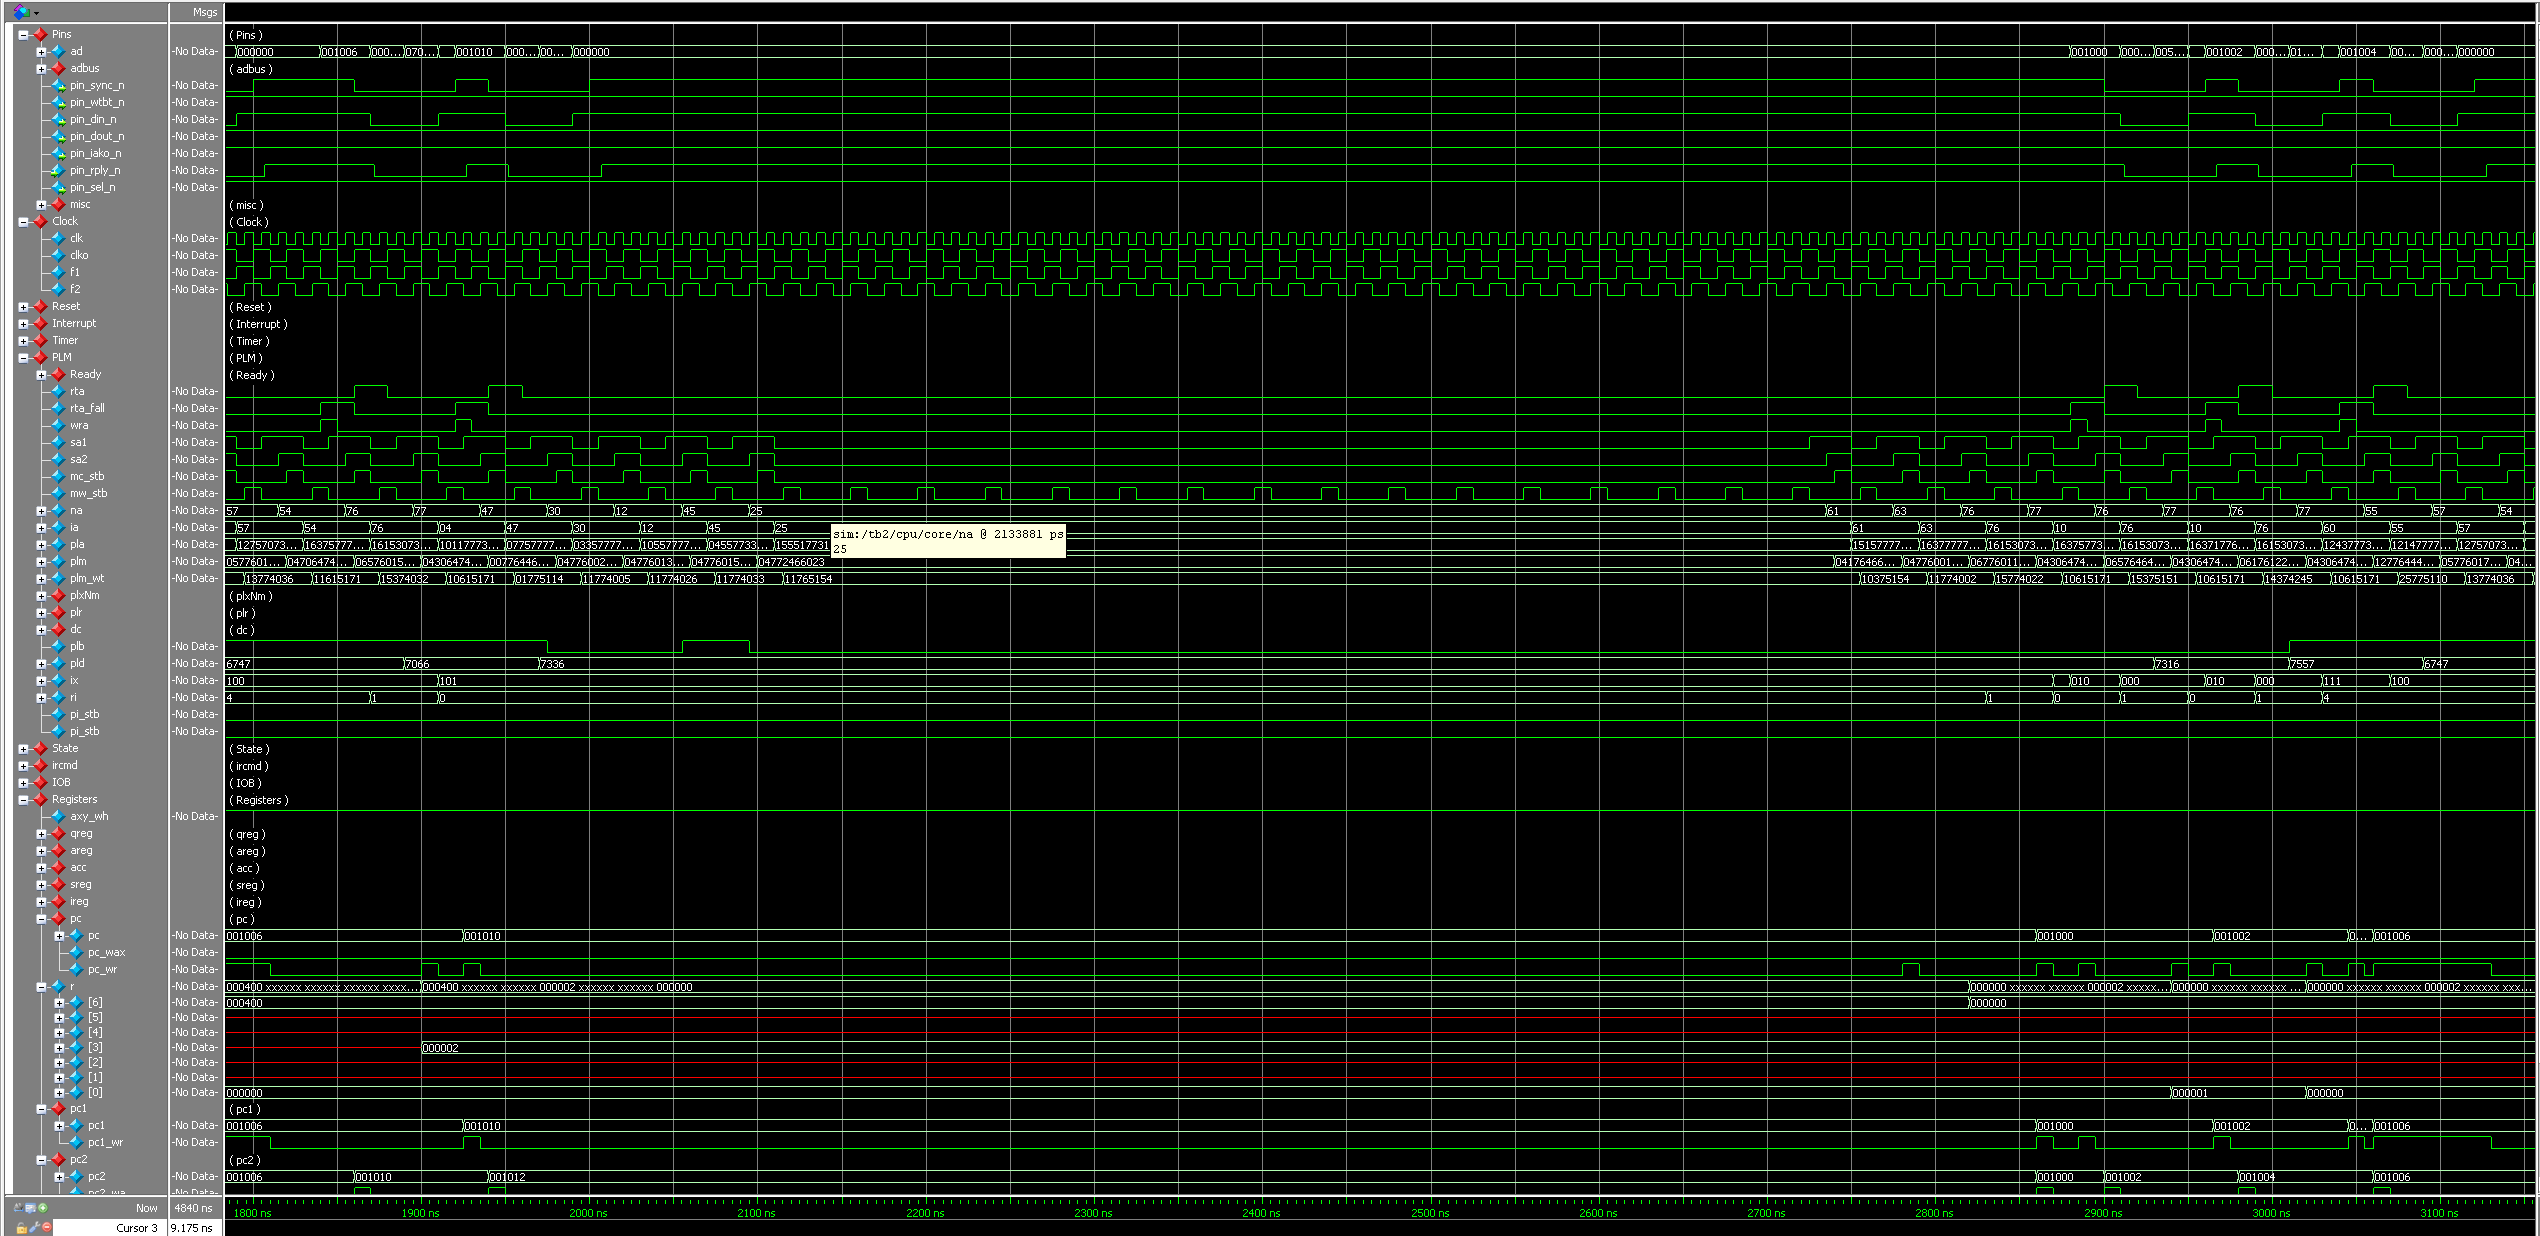
Task: Expand the ireg divider group
Action: (x=41, y=902)
